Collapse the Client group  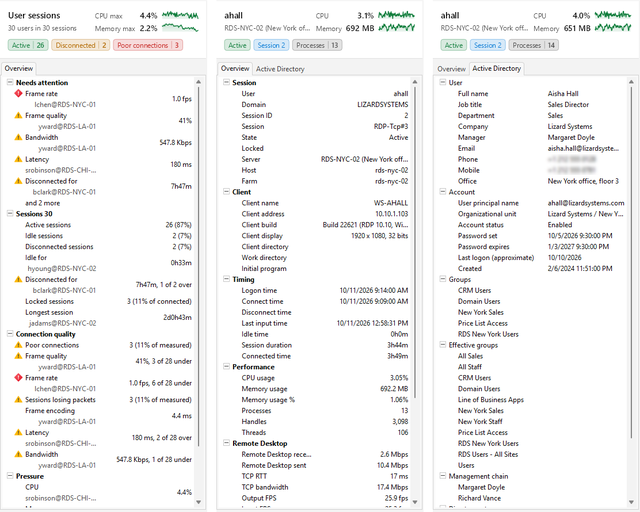(226, 192)
